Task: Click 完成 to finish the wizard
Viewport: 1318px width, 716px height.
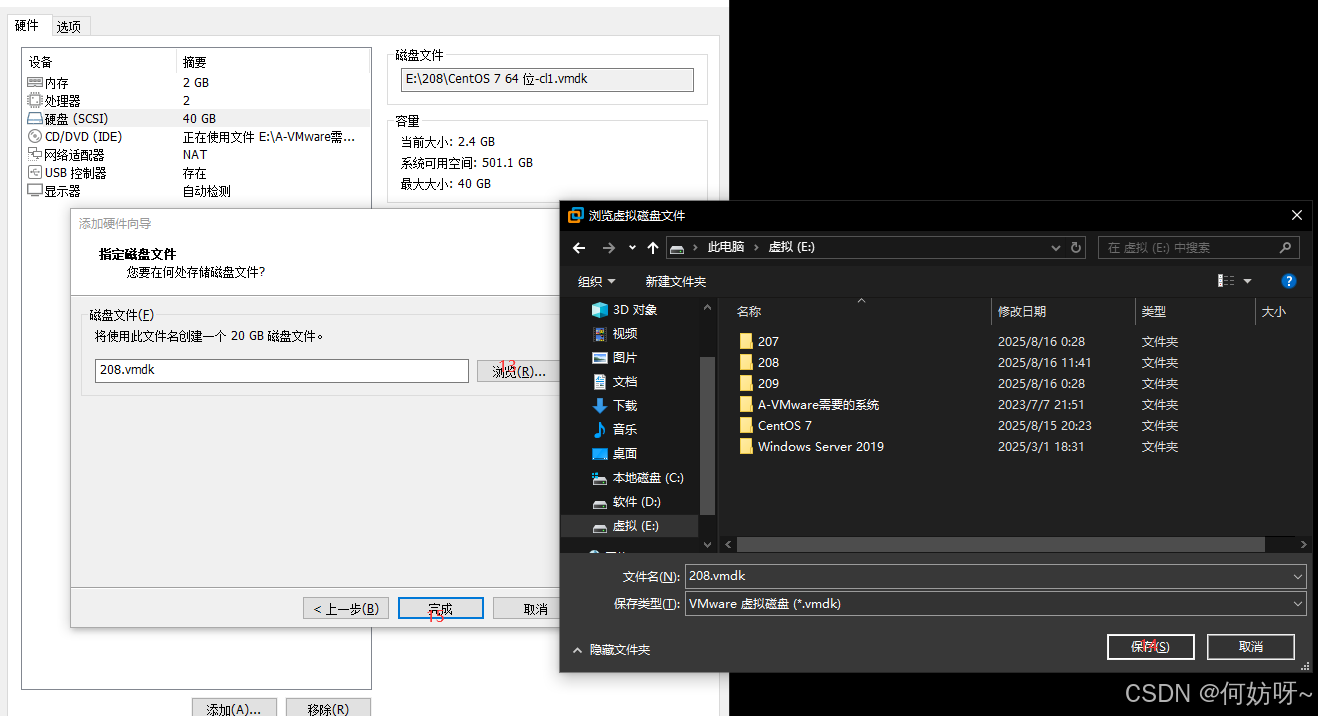Action: point(440,608)
